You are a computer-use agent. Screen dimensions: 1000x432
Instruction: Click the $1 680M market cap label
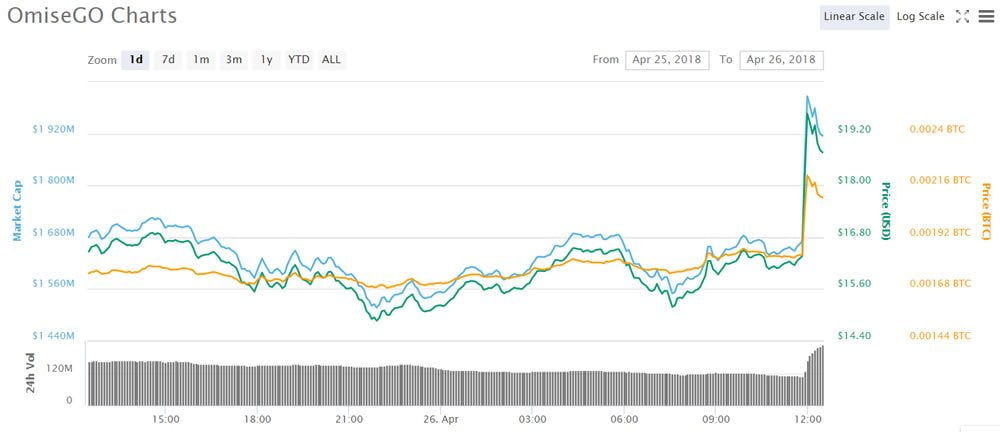tap(54, 232)
